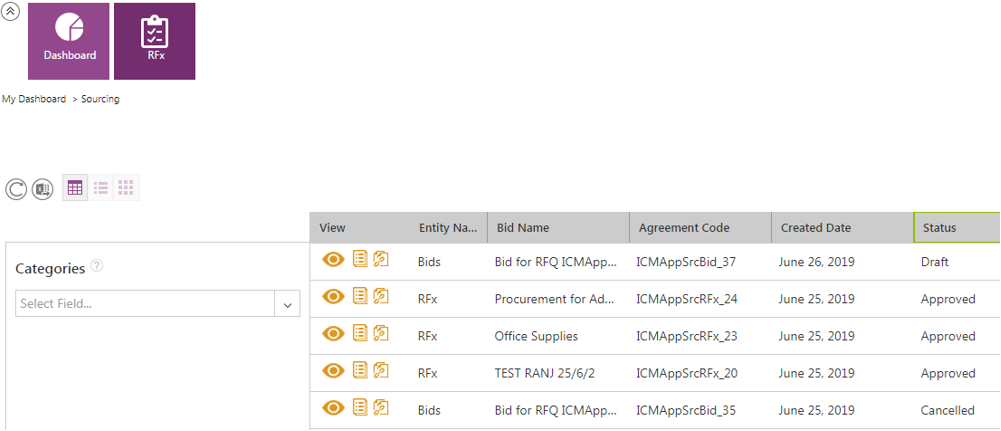Switch to table grid view
The image size is (1001, 431).
tap(75, 188)
